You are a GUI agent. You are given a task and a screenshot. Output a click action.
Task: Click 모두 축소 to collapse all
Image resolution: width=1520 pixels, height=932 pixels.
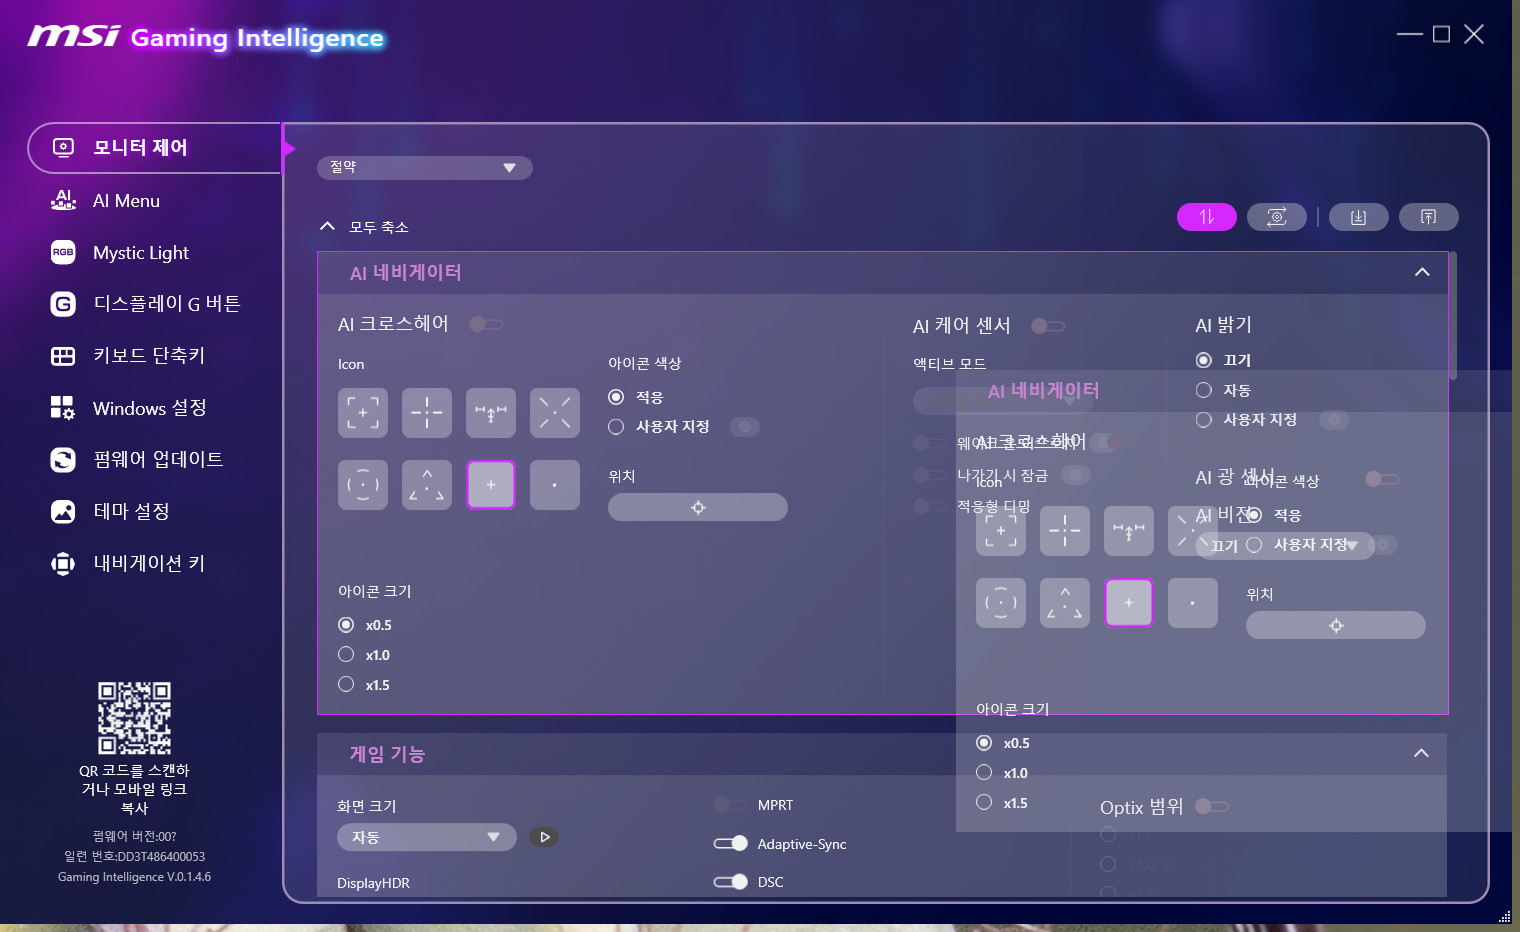[x=364, y=227]
